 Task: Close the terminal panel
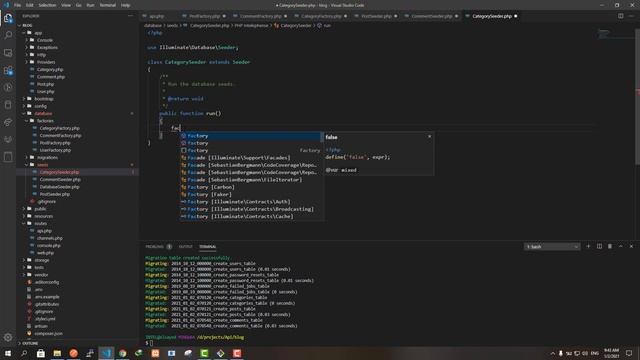point(631,247)
